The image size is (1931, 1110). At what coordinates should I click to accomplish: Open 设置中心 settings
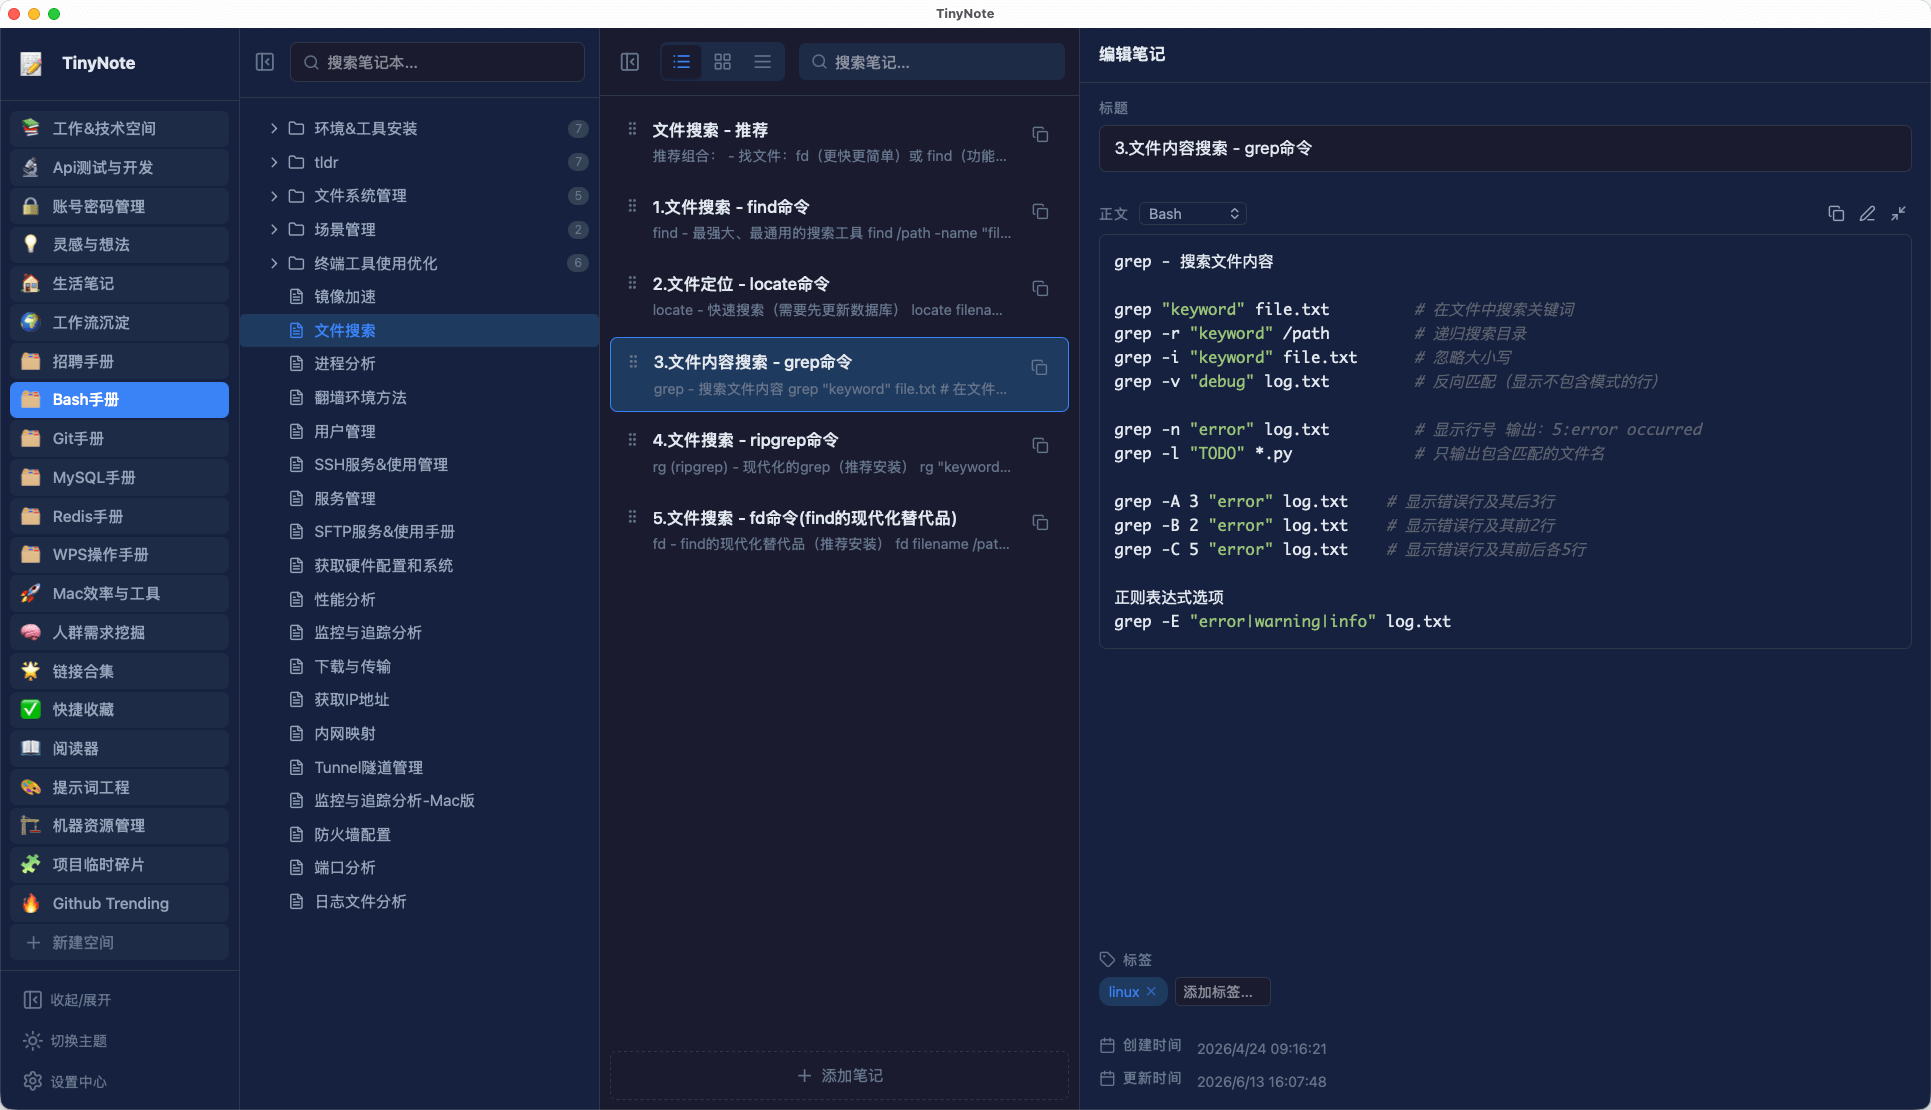coord(66,1081)
